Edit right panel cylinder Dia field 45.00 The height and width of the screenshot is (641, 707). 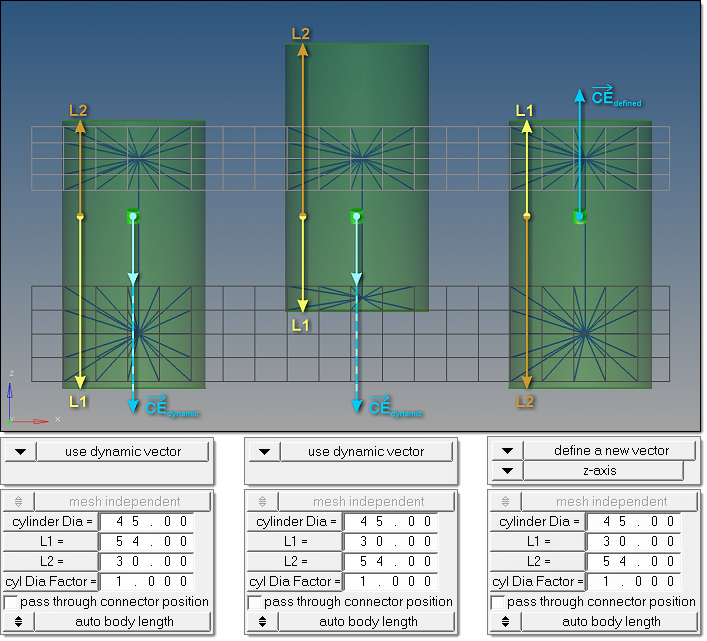[634, 522]
